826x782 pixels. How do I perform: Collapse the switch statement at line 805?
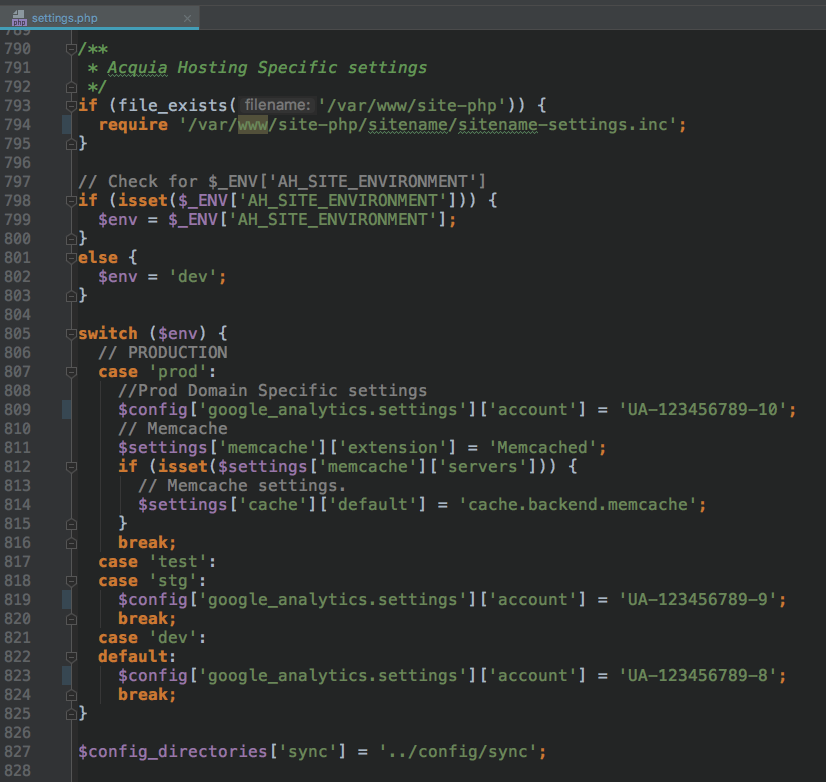pos(71,334)
